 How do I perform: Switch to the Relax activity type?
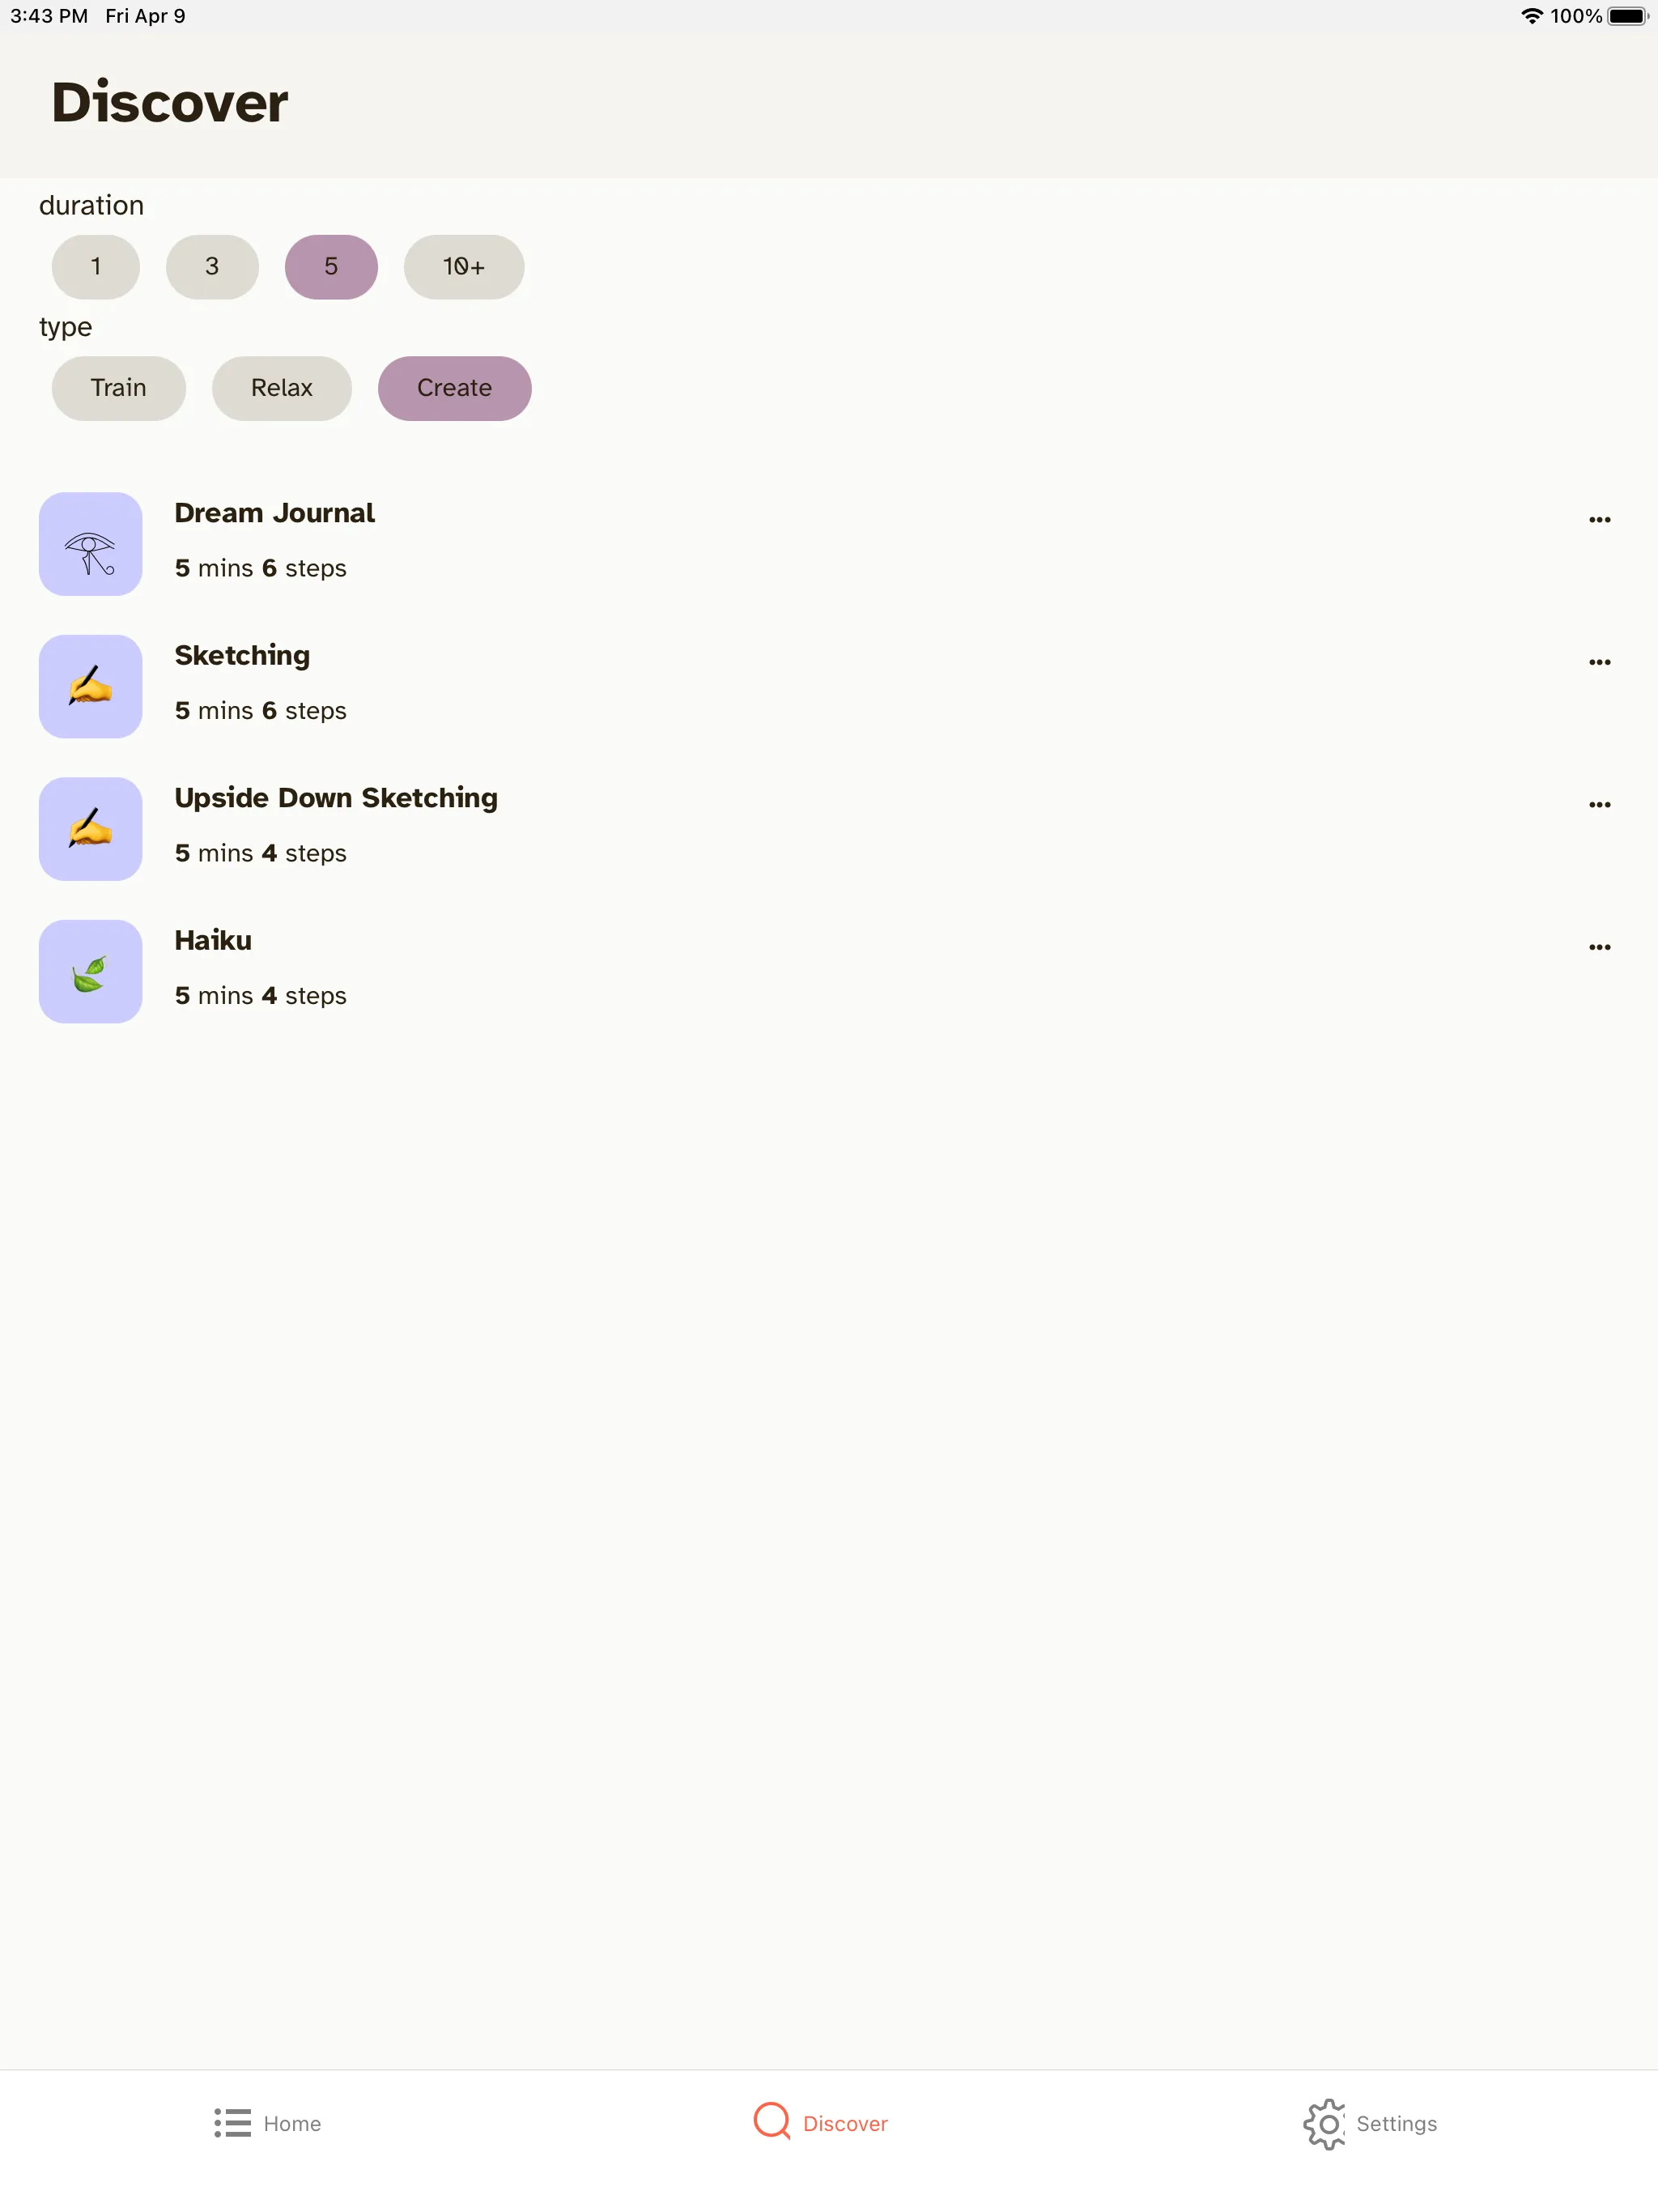point(283,387)
